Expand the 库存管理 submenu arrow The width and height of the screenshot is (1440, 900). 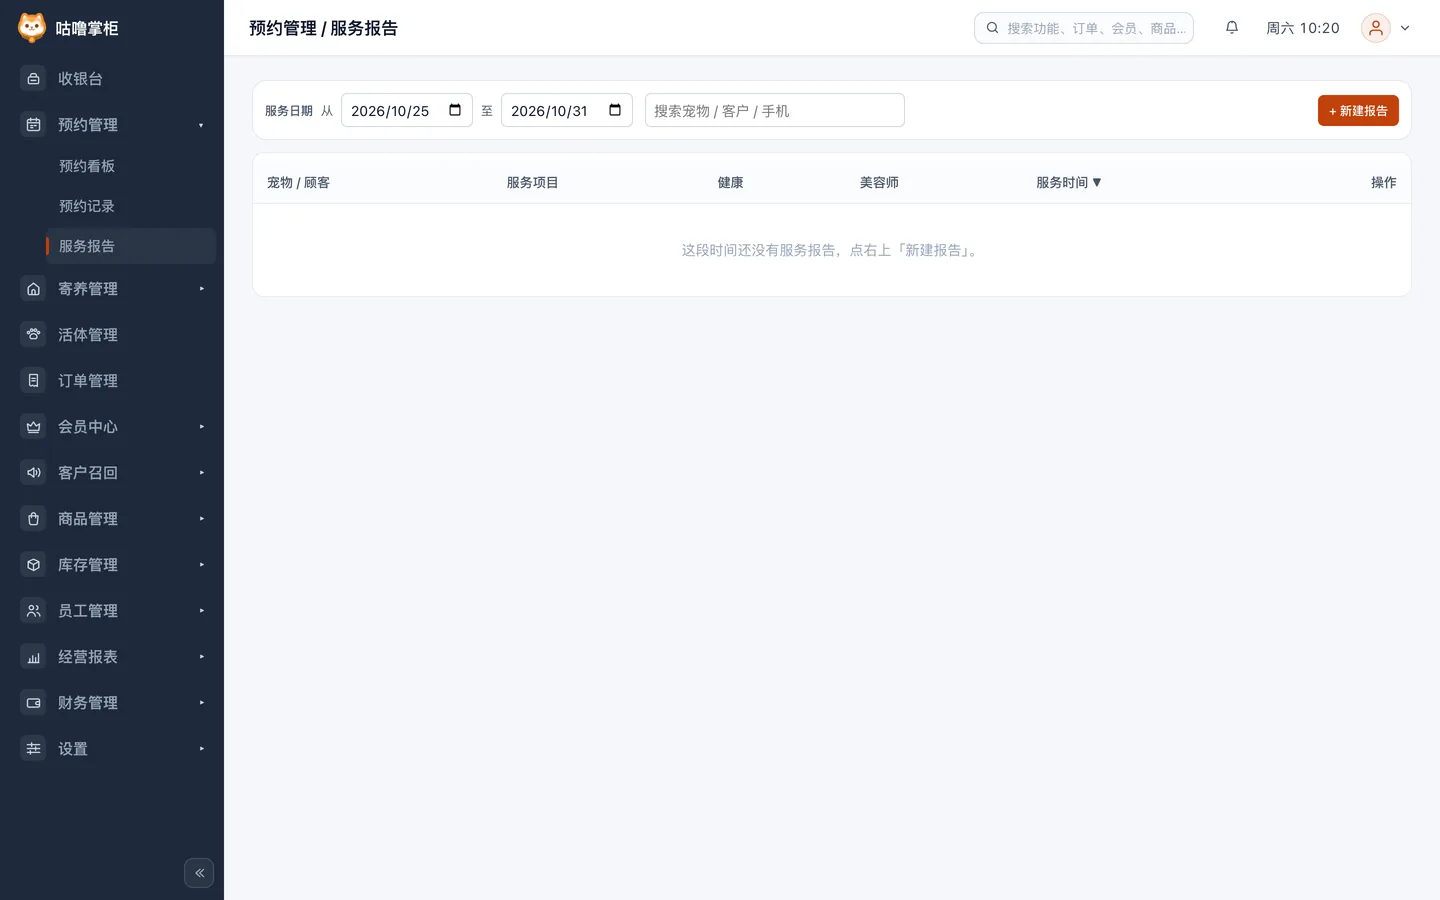tap(201, 565)
